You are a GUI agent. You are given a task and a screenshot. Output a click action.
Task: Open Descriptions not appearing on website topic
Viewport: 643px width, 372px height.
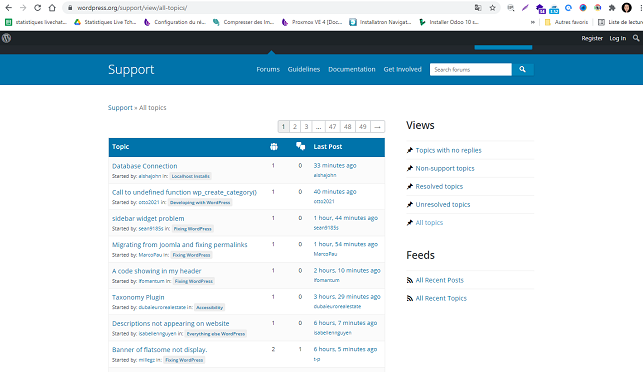pos(171,324)
